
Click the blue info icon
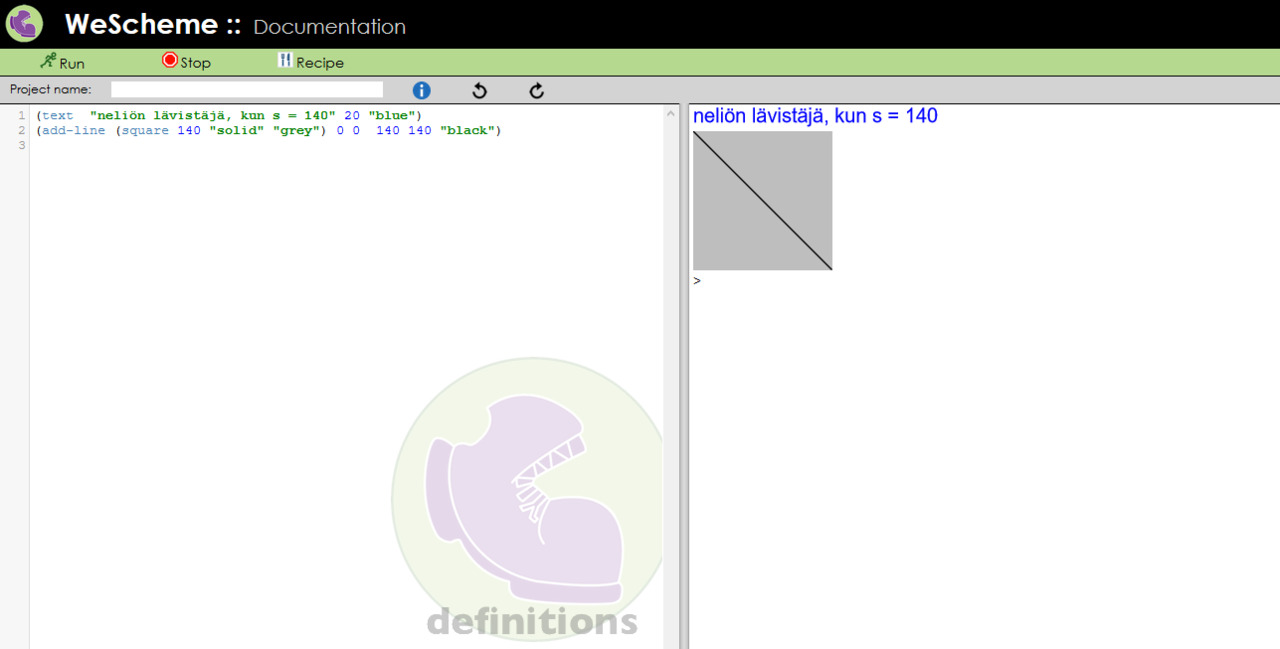[x=422, y=90]
